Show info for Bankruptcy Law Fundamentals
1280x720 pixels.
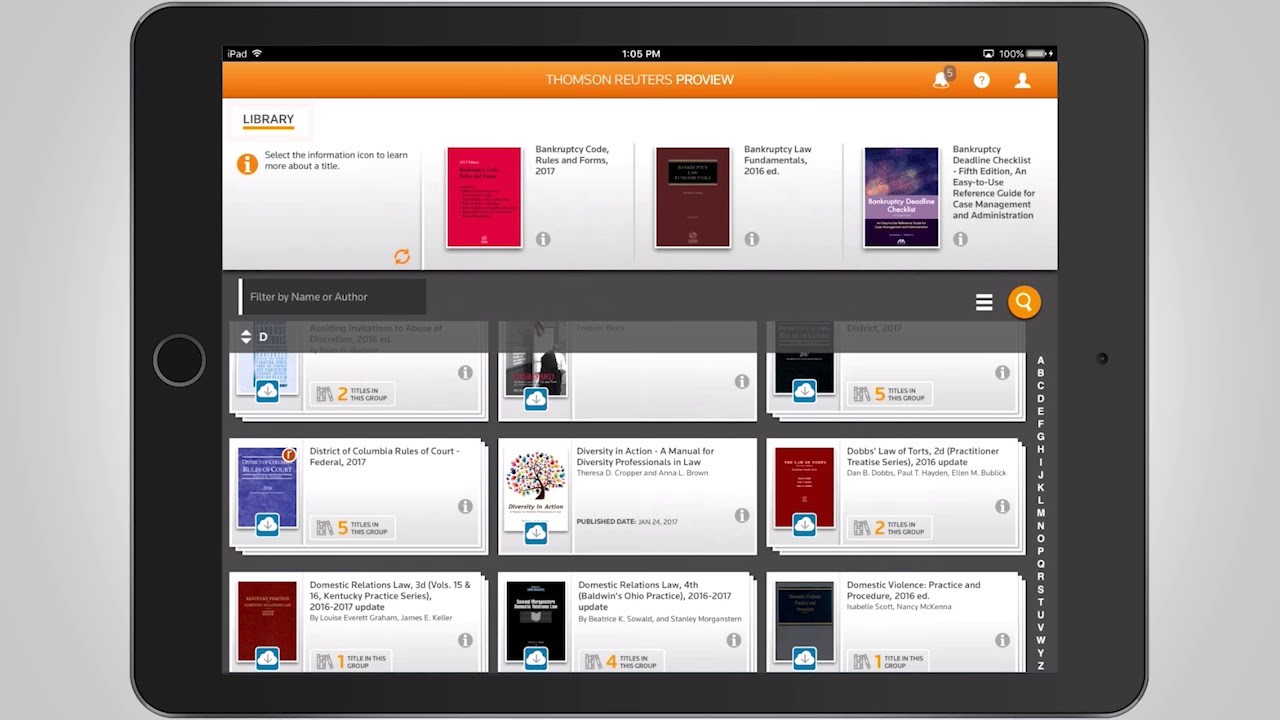(752, 239)
